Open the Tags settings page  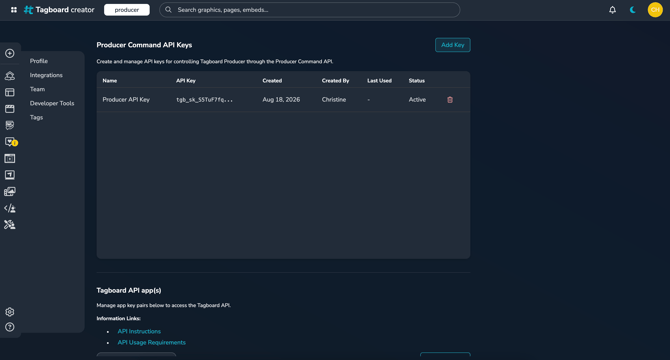(36, 117)
